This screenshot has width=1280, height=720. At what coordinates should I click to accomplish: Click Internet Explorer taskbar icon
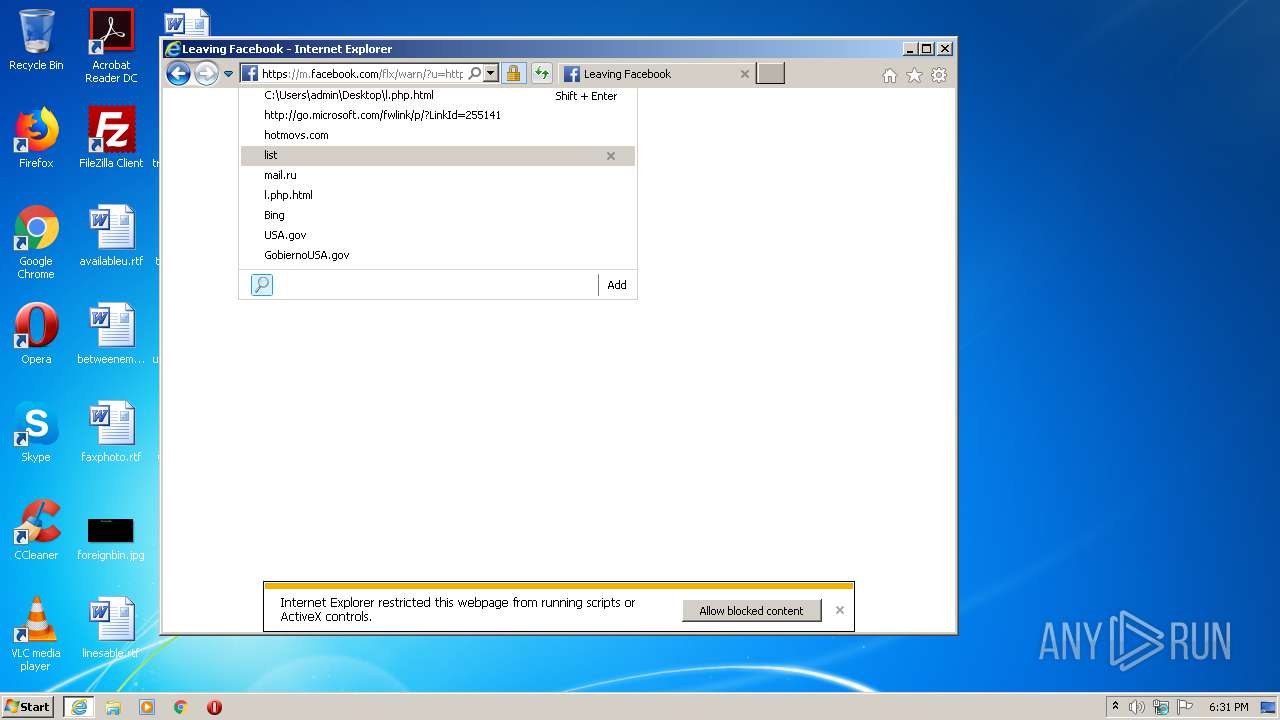click(79, 707)
